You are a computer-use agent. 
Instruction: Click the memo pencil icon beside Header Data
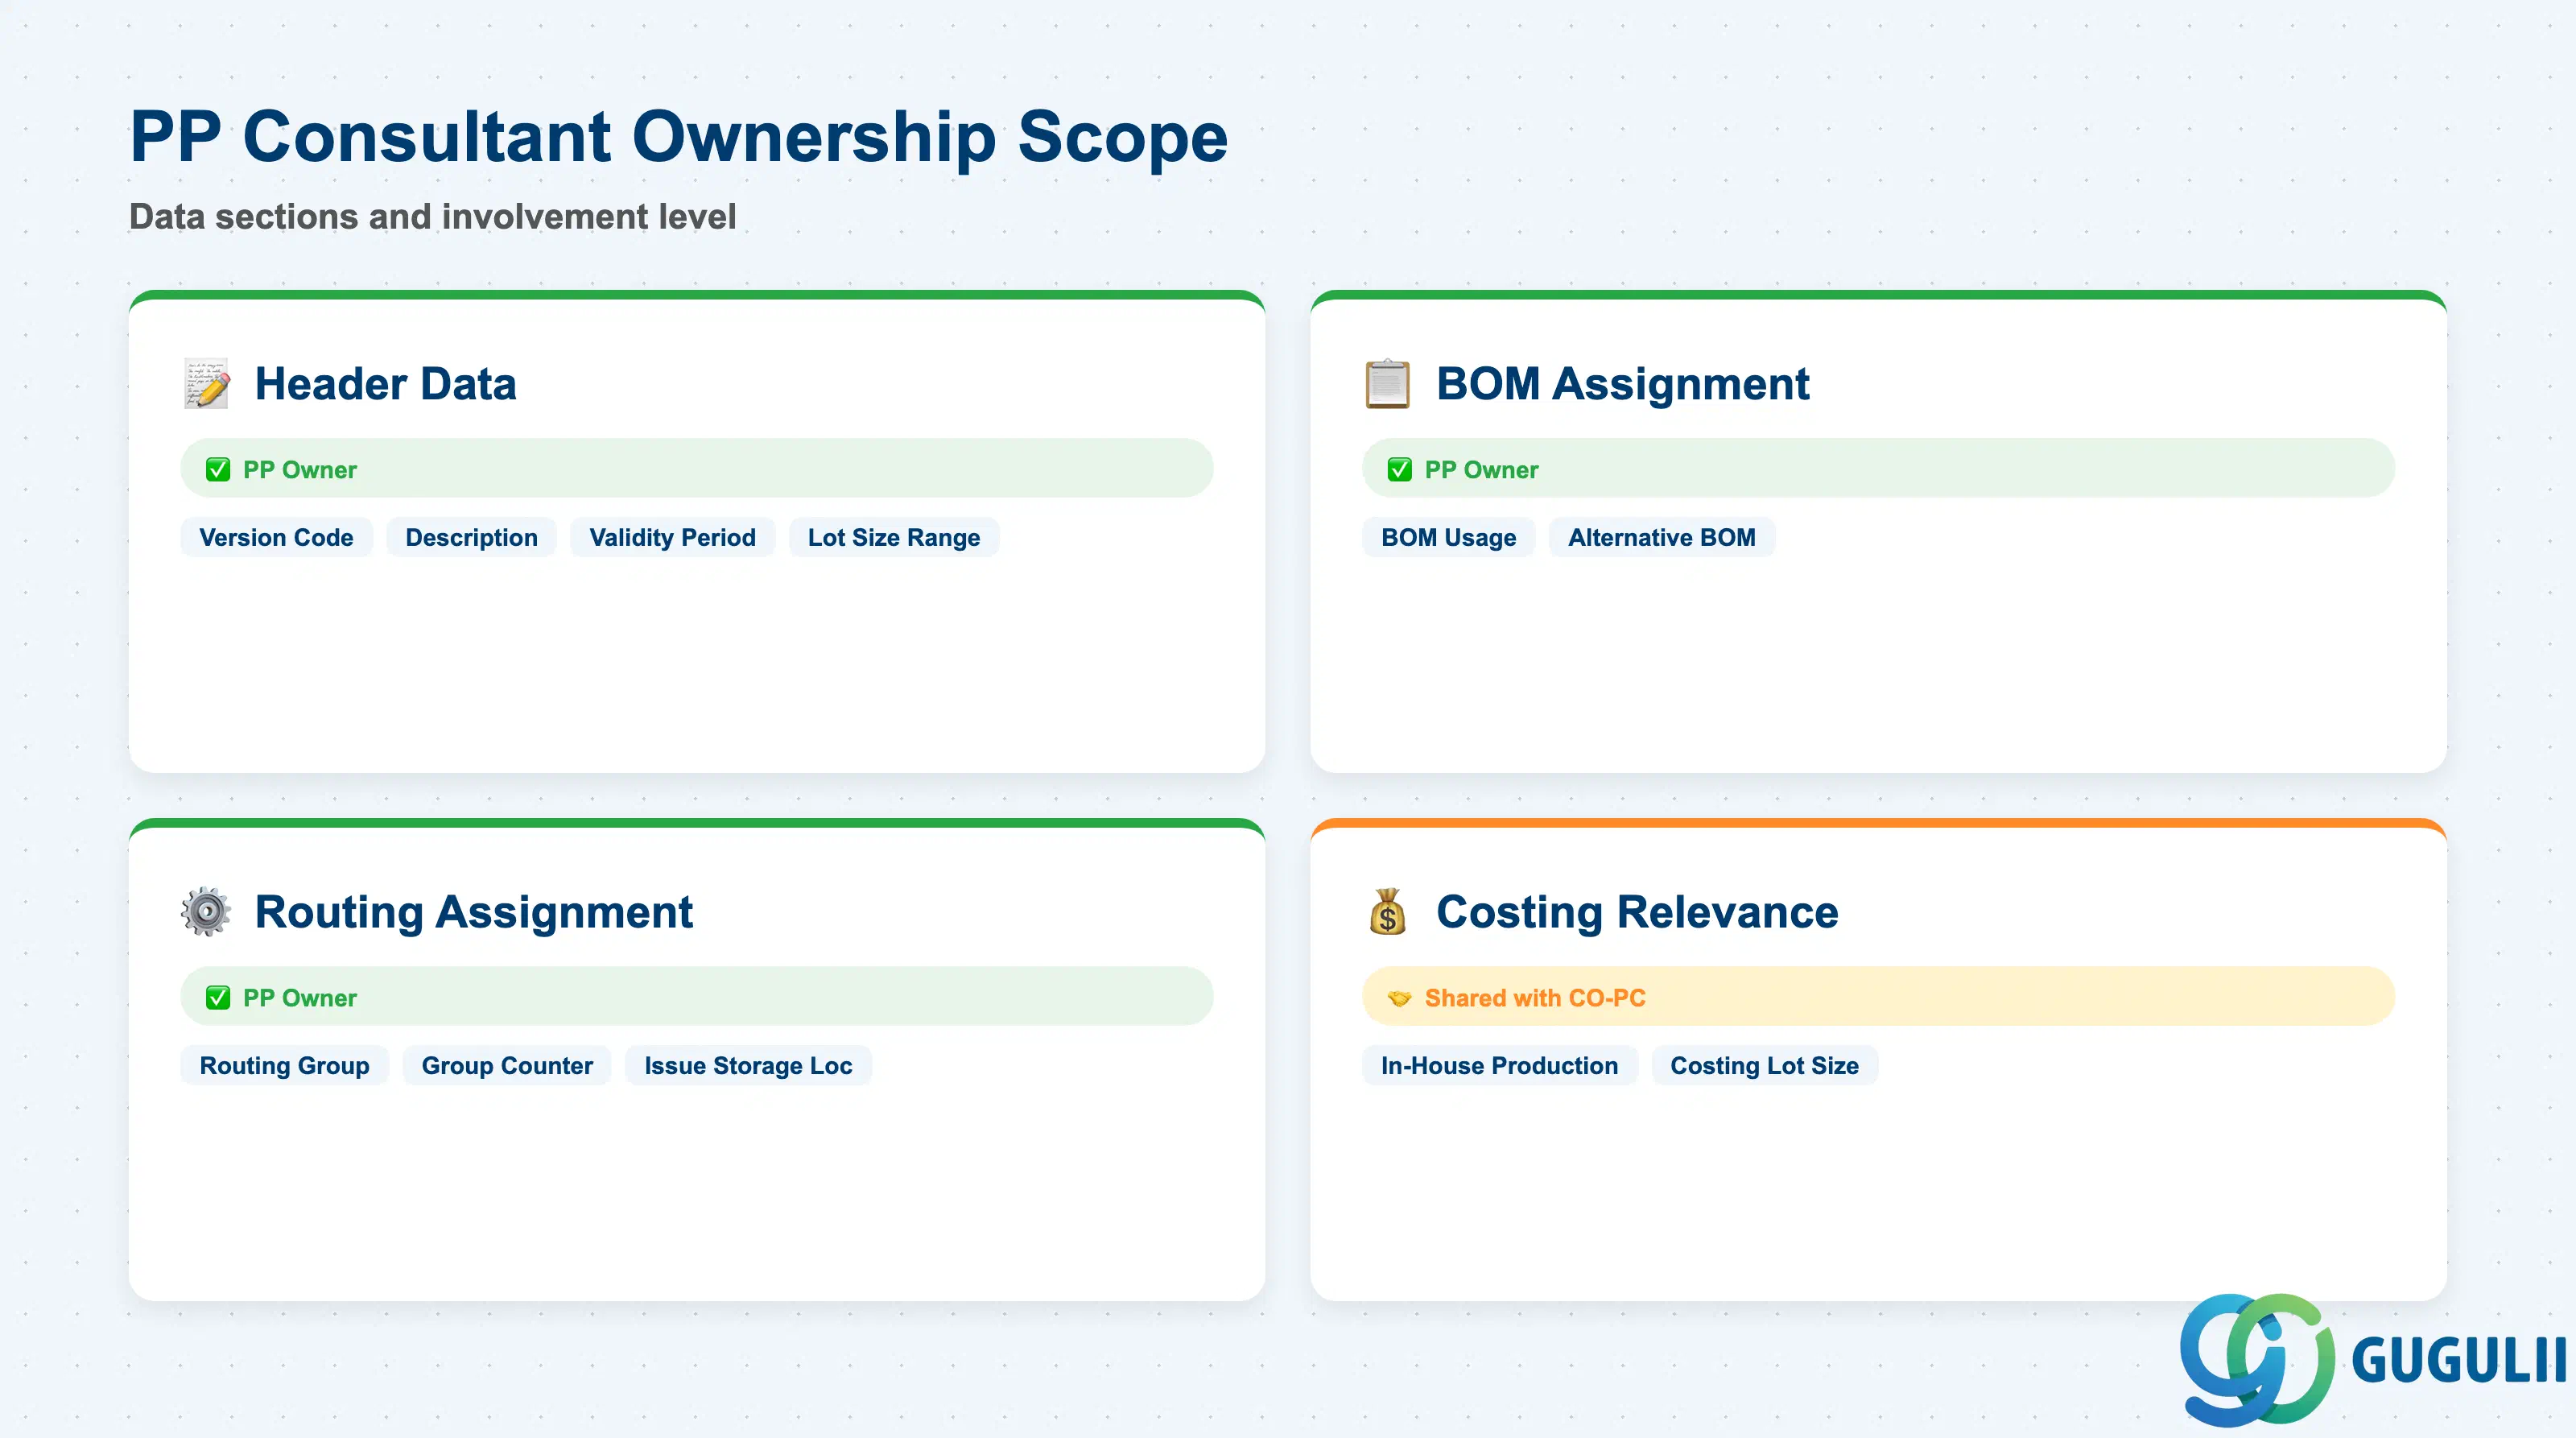tap(207, 384)
